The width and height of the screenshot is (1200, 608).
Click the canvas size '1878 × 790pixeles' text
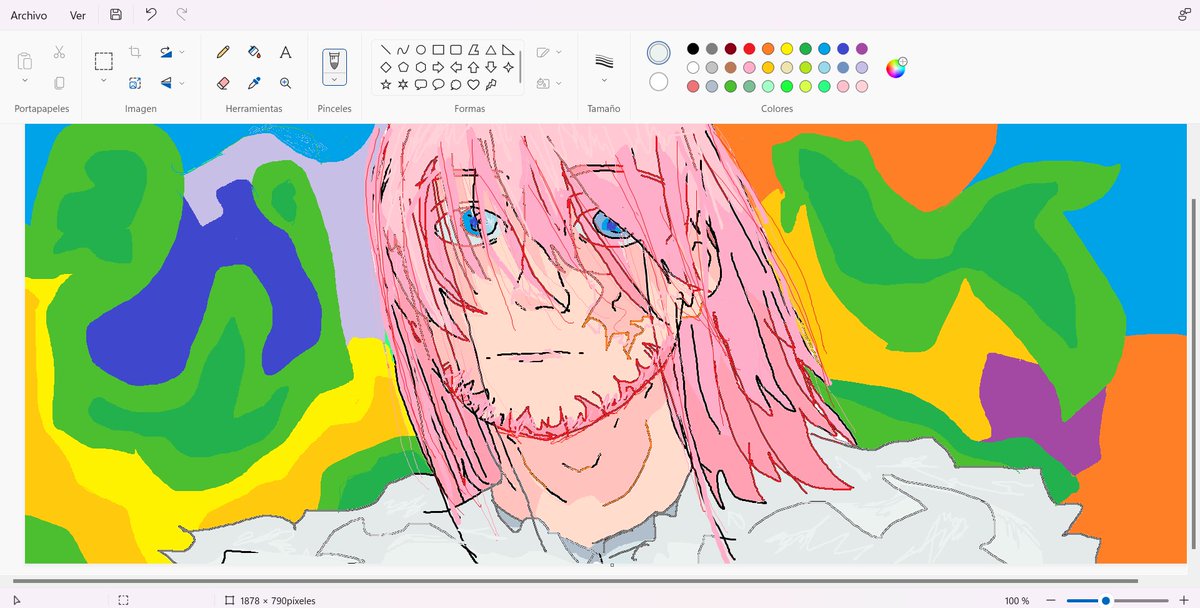[x=278, y=601]
